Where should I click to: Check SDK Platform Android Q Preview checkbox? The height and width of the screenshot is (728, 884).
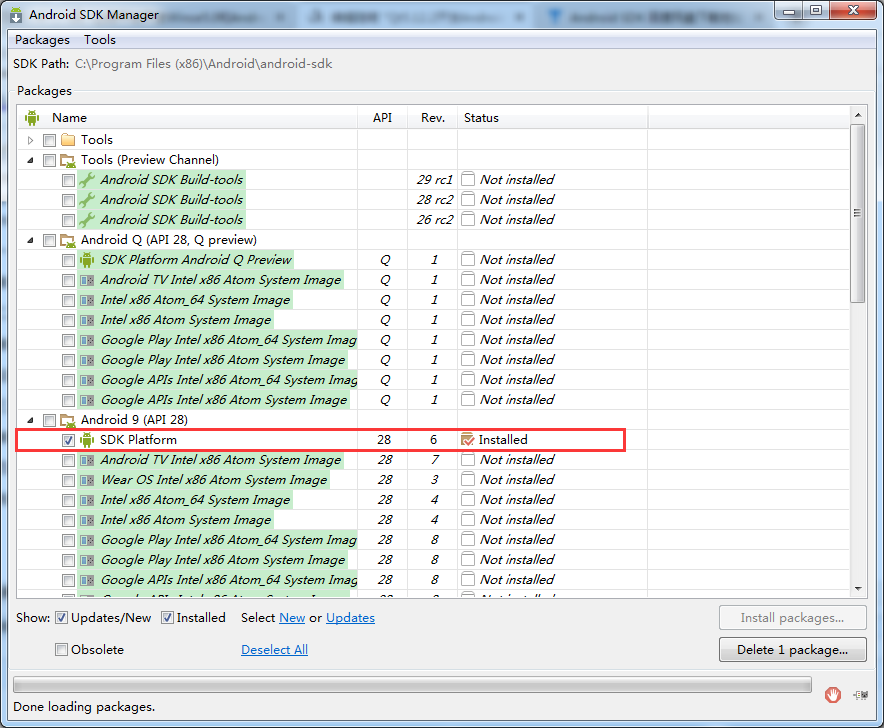[x=68, y=261]
